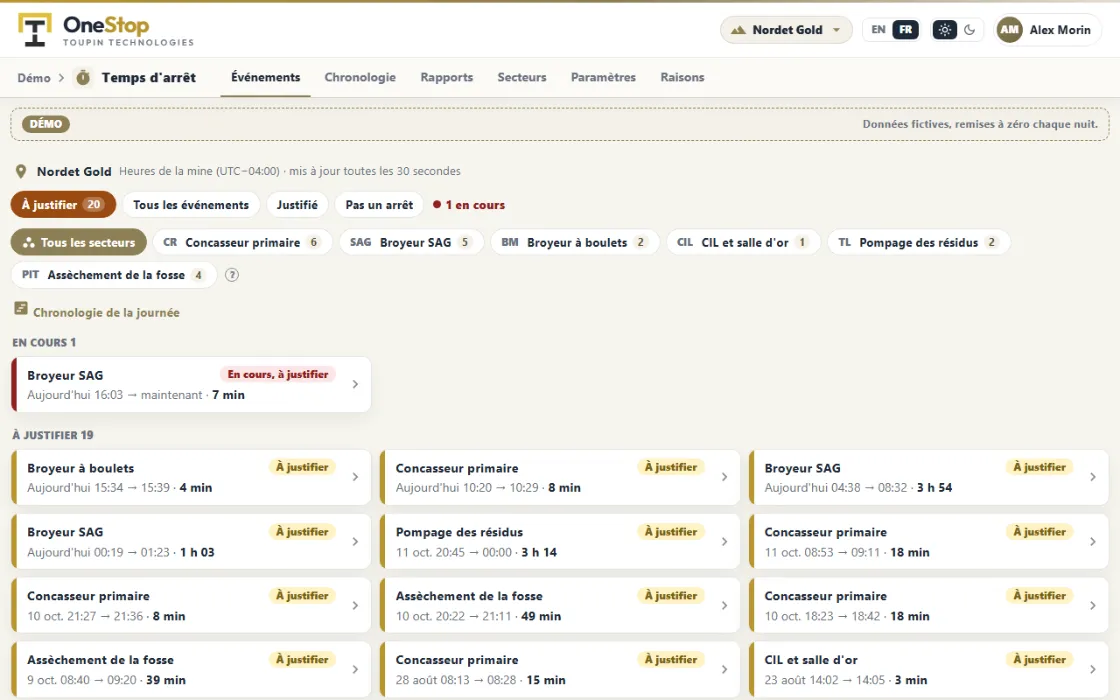Open the Rapports tab

[x=446, y=77]
